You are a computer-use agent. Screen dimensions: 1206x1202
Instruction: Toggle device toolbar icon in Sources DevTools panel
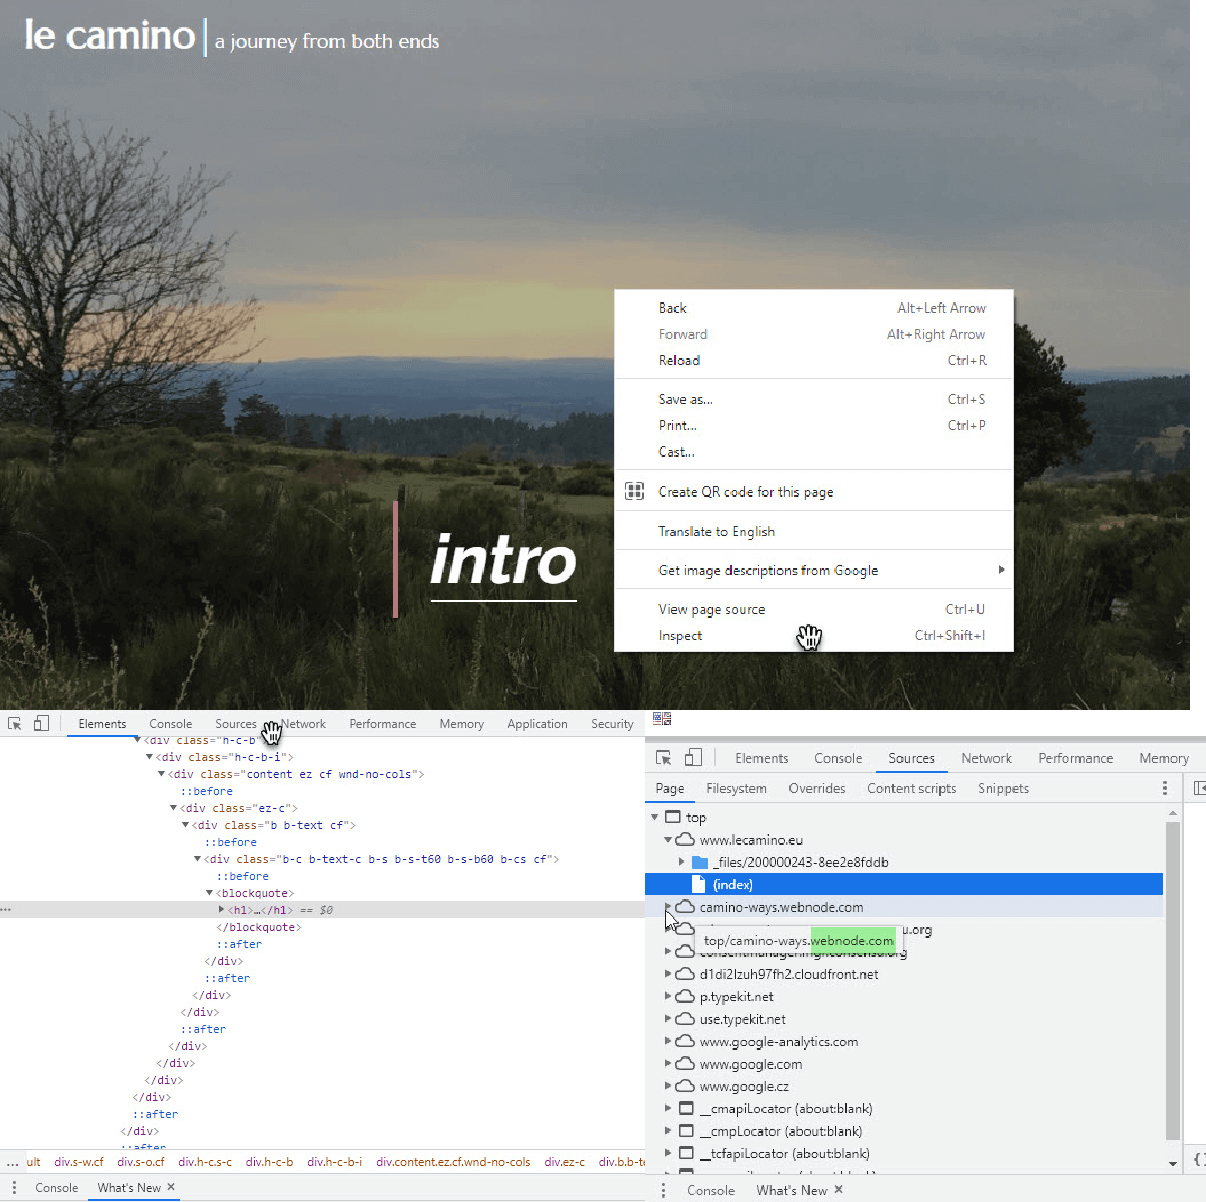point(693,757)
